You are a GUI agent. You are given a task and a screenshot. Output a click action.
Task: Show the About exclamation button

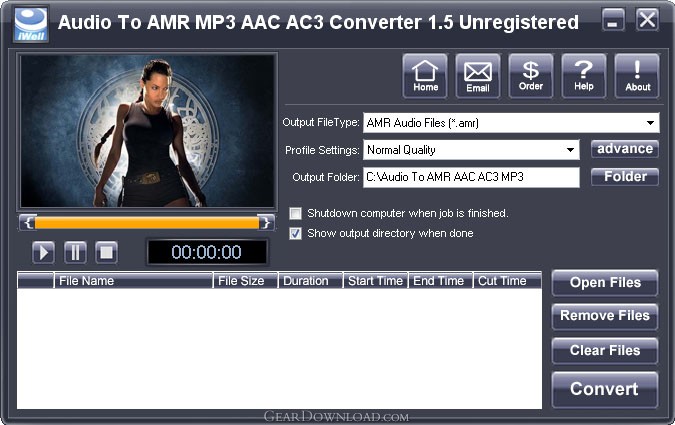(637, 76)
